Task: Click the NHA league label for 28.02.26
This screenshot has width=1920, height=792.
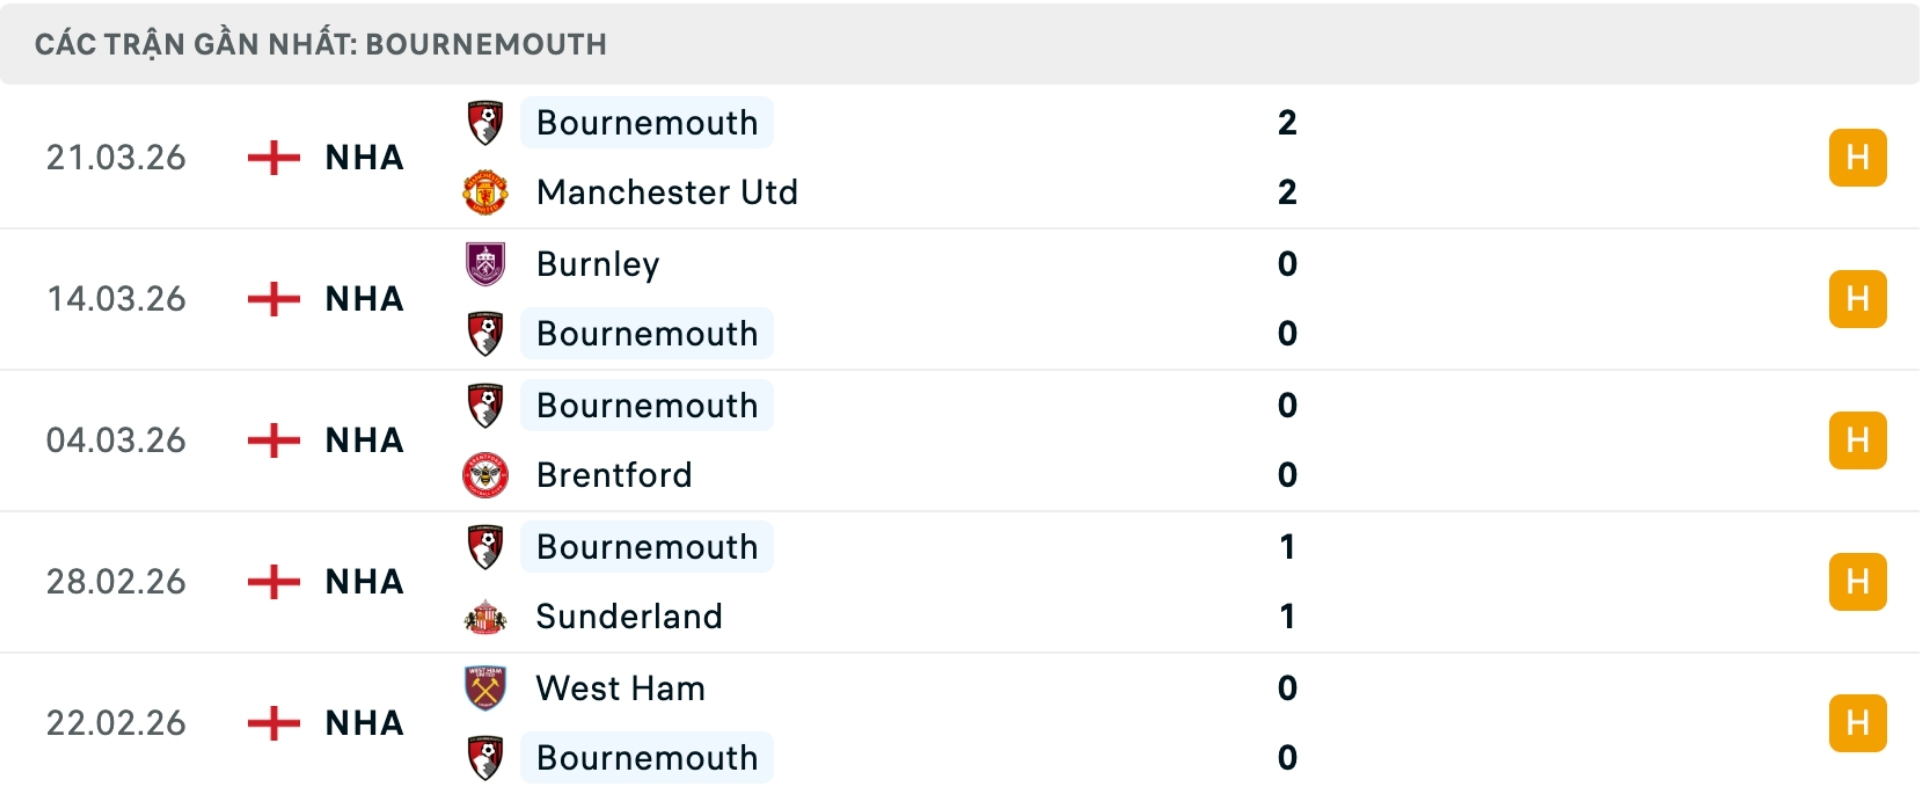Action: point(364,582)
